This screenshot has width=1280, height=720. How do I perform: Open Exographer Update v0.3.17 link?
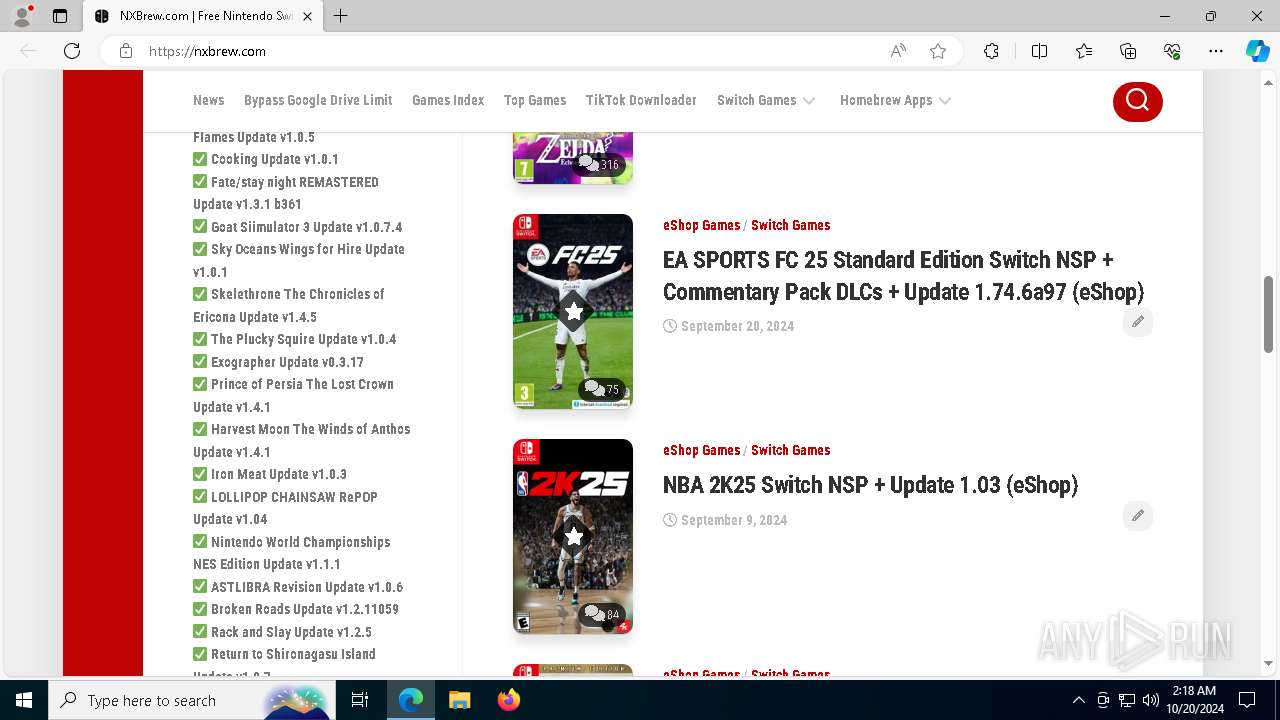[x=287, y=362]
